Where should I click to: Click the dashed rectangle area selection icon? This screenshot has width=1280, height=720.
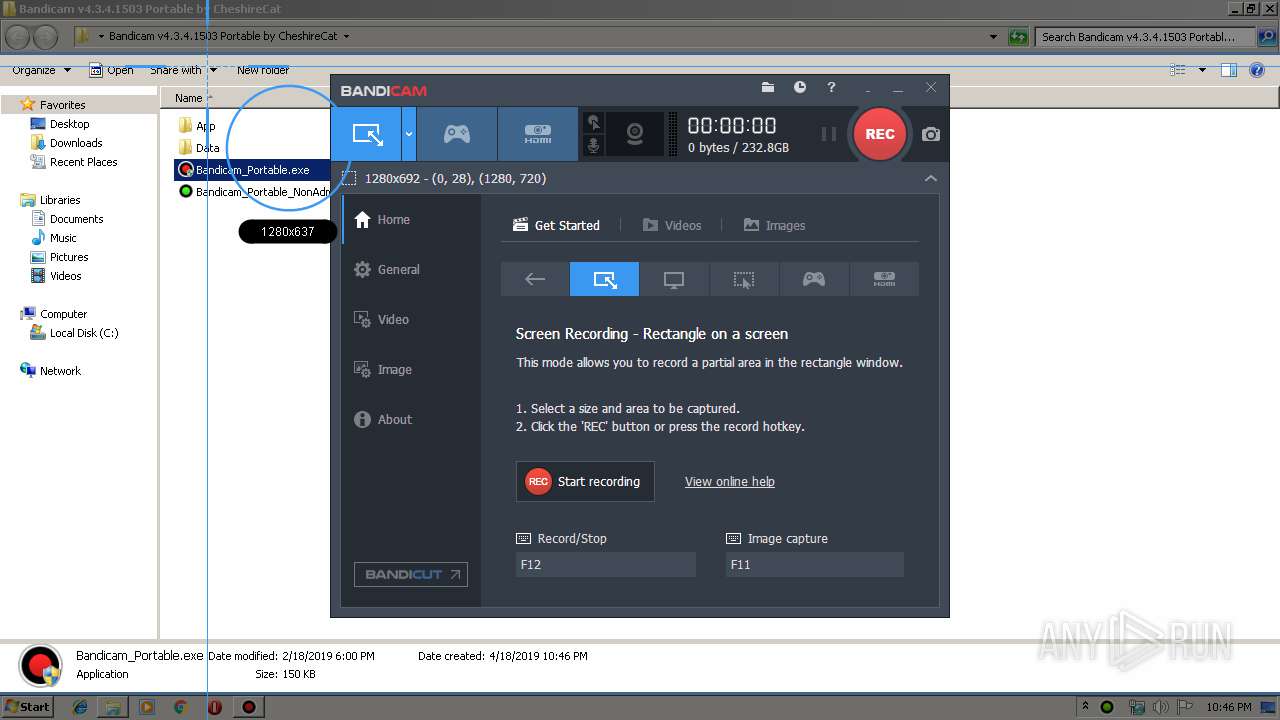coord(349,178)
